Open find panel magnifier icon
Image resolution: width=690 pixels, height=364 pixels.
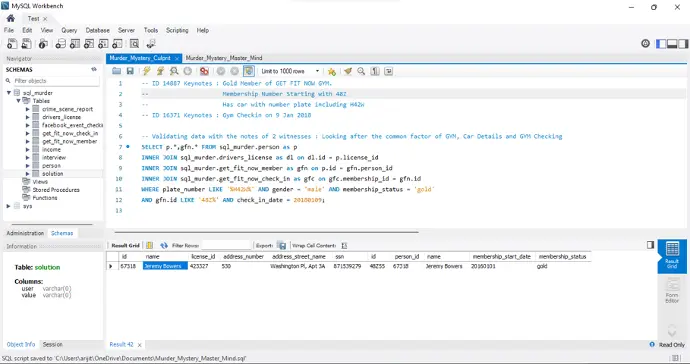tap(361, 71)
